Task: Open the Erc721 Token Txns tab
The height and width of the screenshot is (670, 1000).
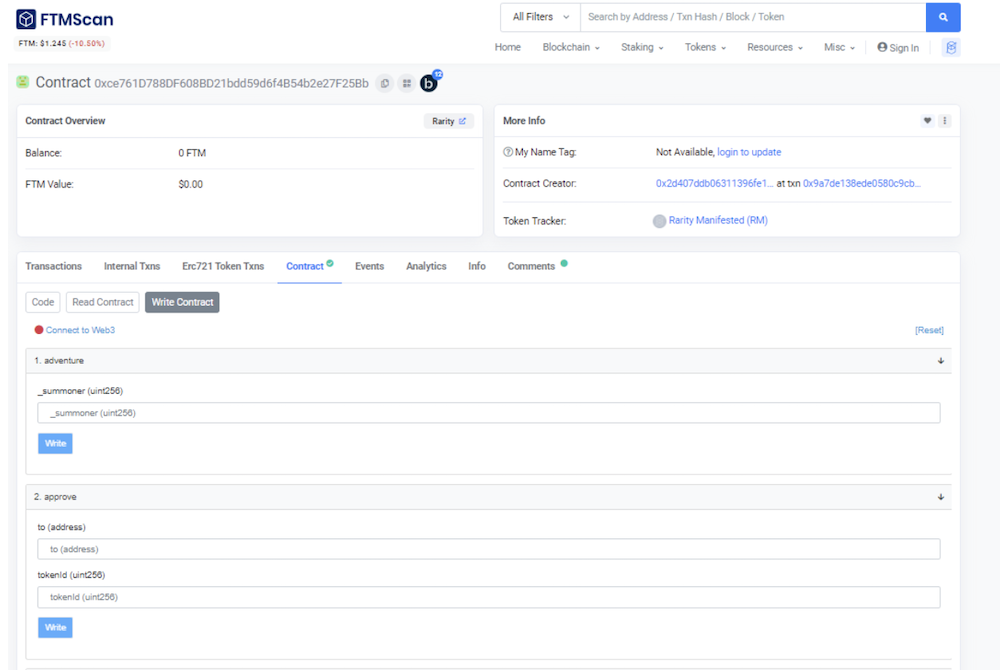Action: coord(223,266)
